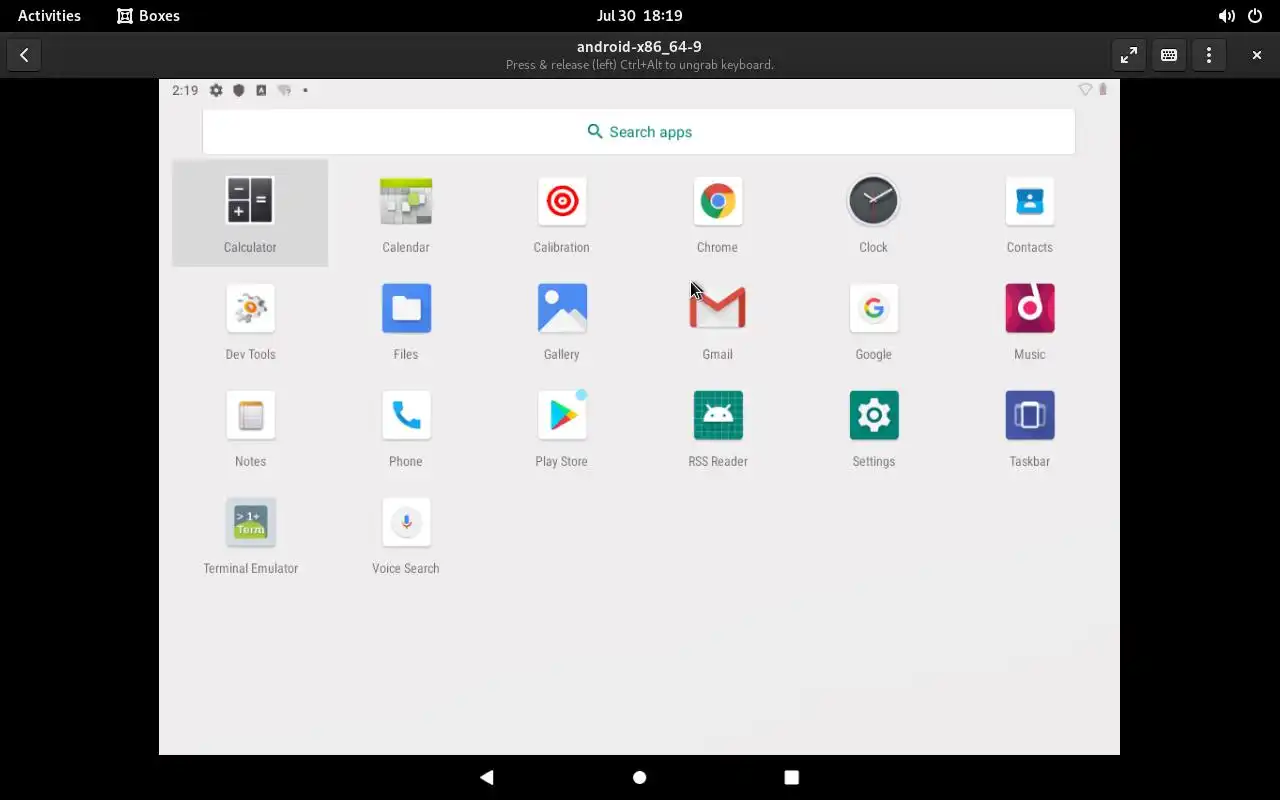The image size is (1280, 800).
Task: Launch Chrome browser
Action: tap(718, 213)
